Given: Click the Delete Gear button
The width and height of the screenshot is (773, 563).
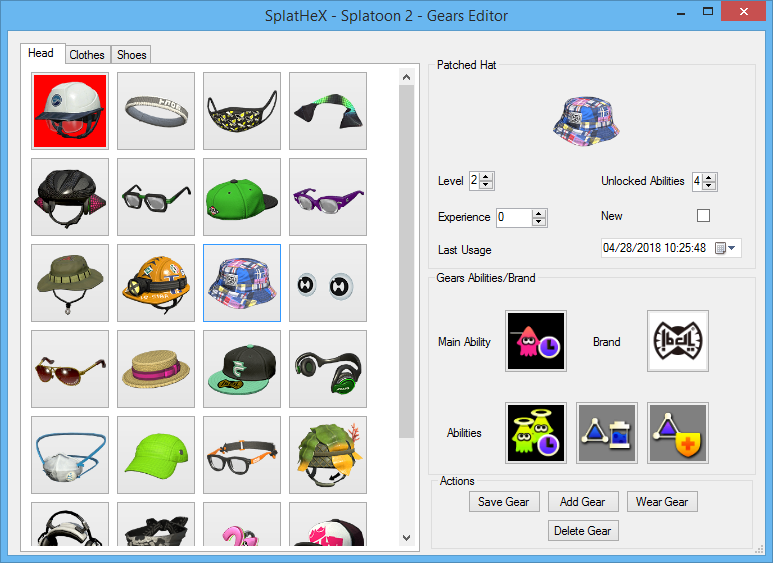Looking at the screenshot, I should click(583, 531).
